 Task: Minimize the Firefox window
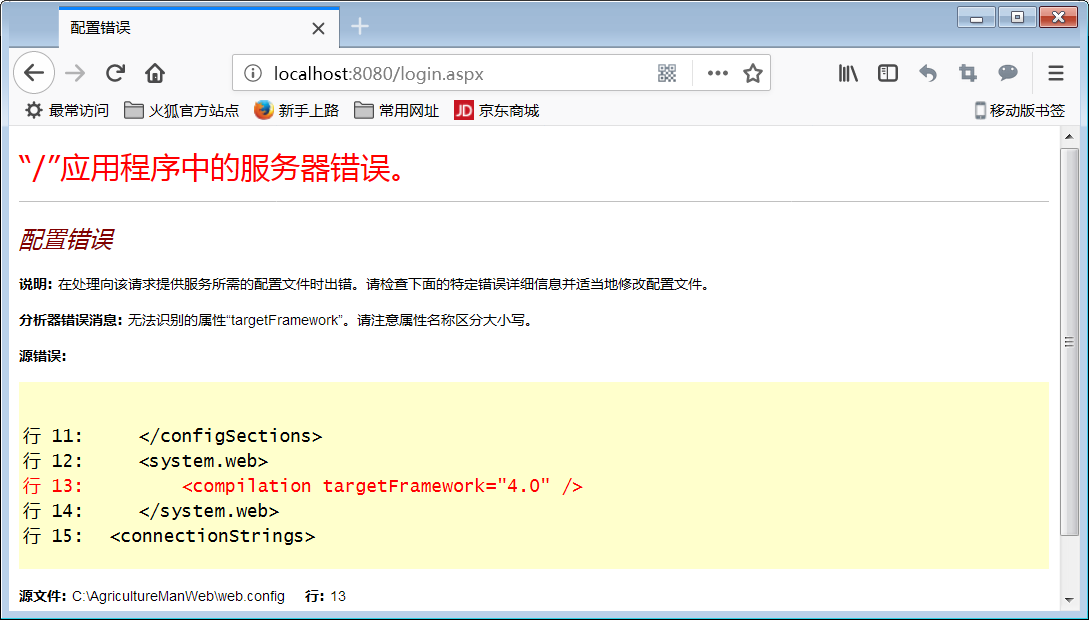point(976,17)
